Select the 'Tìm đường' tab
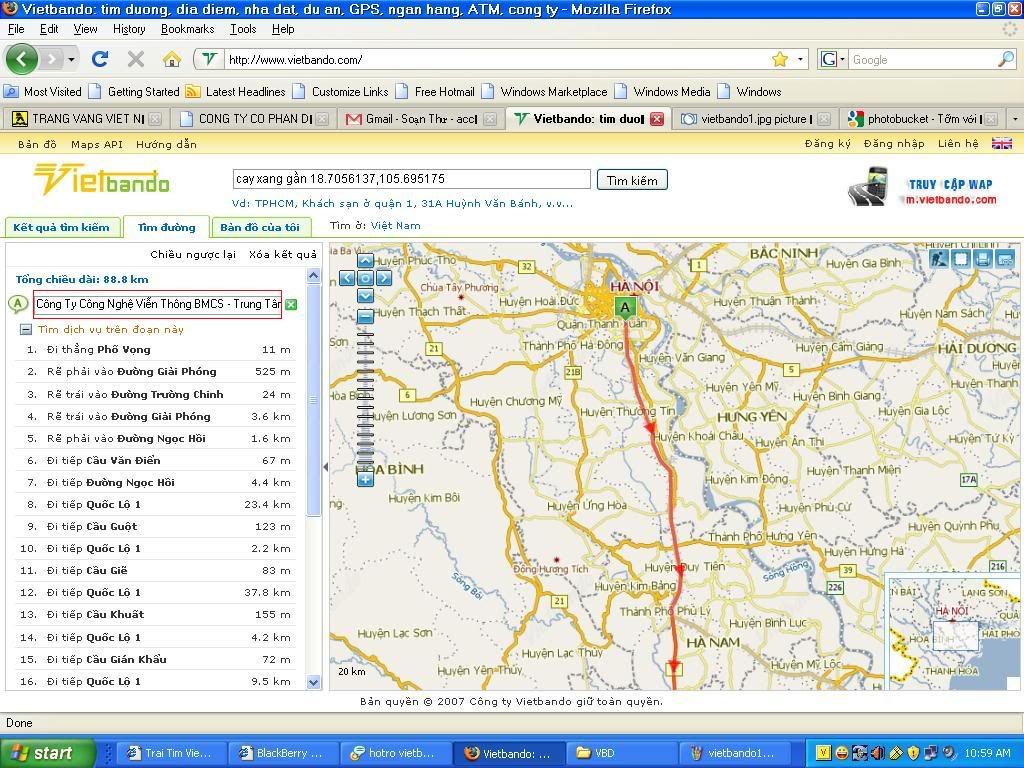The image size is (1024, 768). (x=167, y=227)
